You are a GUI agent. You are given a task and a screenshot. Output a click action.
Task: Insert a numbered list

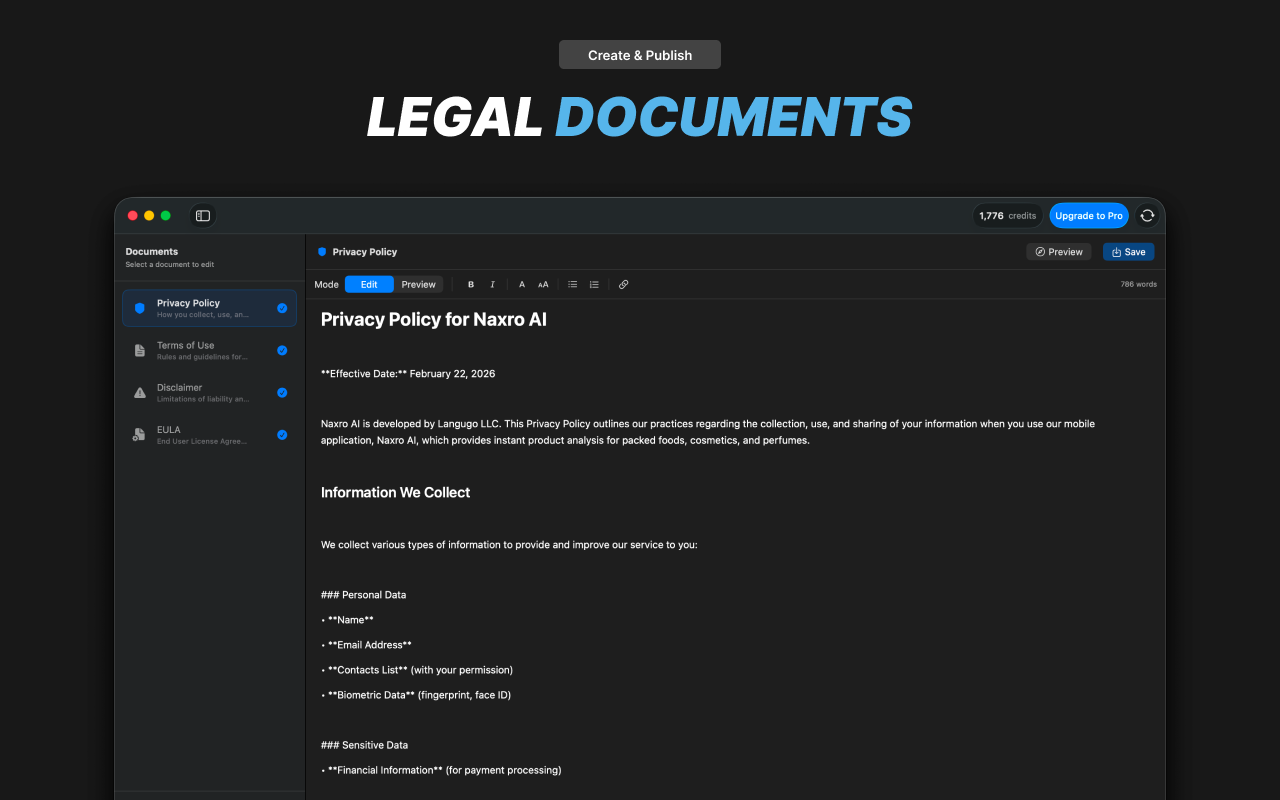(x=594, y=285)
